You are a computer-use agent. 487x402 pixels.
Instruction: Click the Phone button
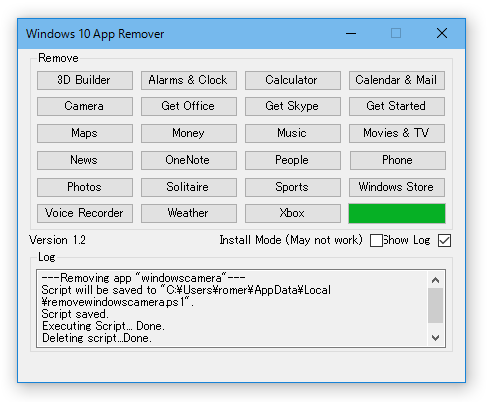tap(397, 160)
